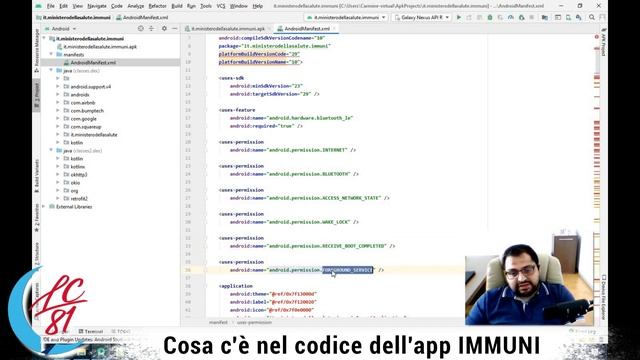640x360 pixels.
Task: Click the Attach Debugger to Process icon
Action: 521,18
